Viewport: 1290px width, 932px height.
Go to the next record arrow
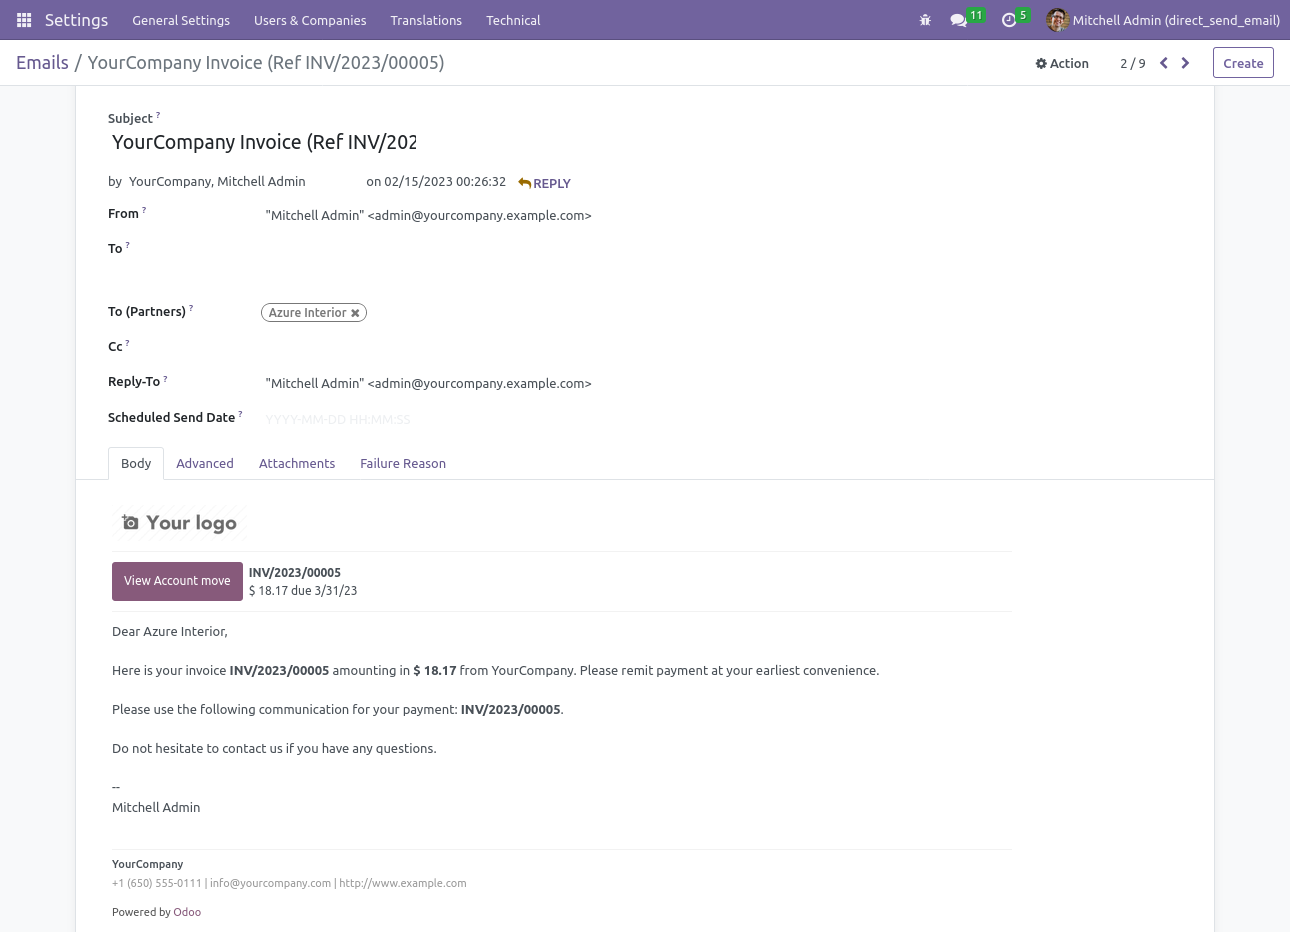[x=1186, y=63]
